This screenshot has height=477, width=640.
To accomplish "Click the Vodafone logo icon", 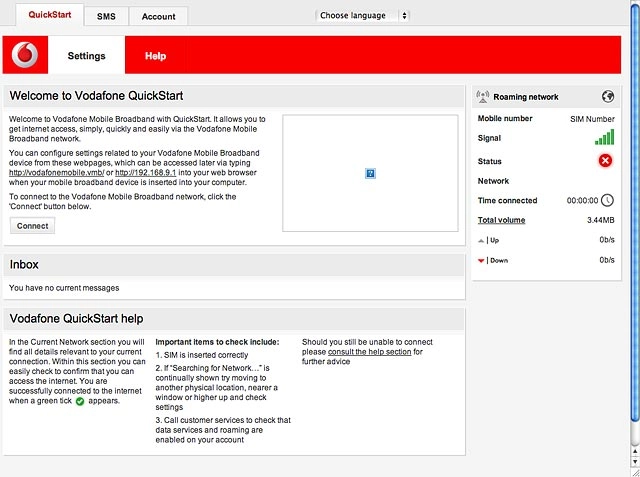I will pos(25,55).
